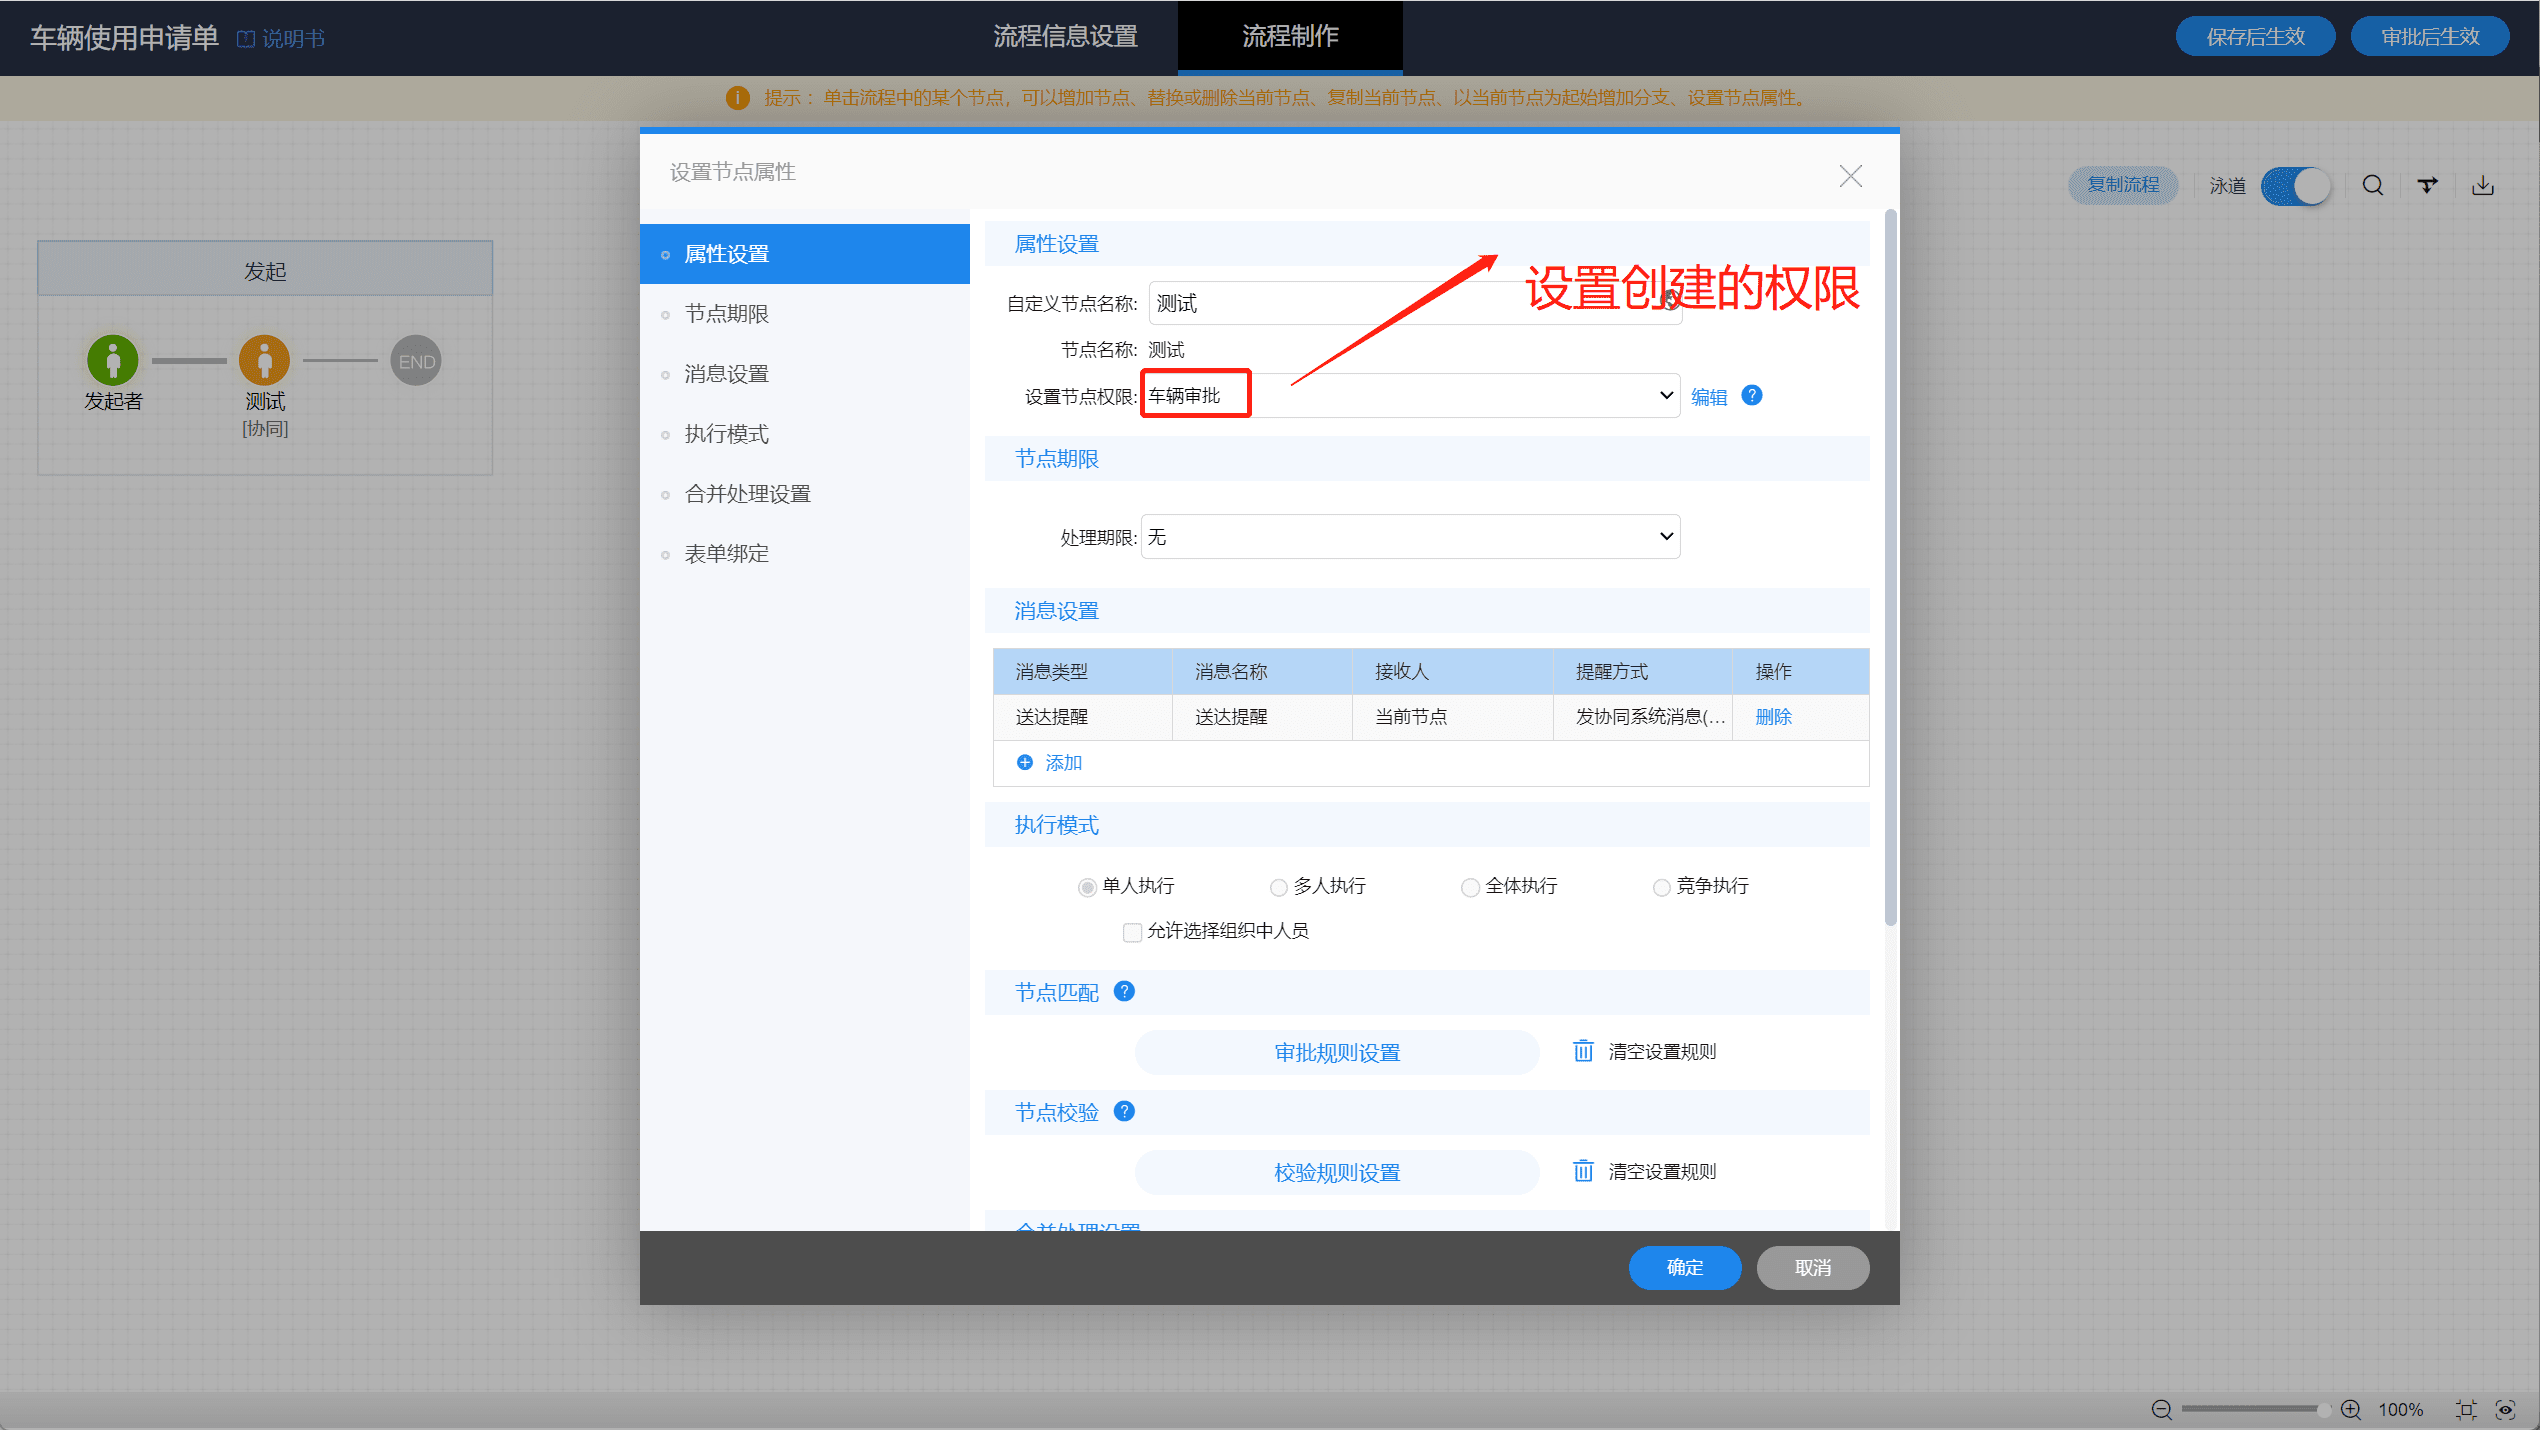This screenshot has height=1430, width=2540.
Task: Click 清空设置规则 under 节点校验
Action: point(1662,1172)
